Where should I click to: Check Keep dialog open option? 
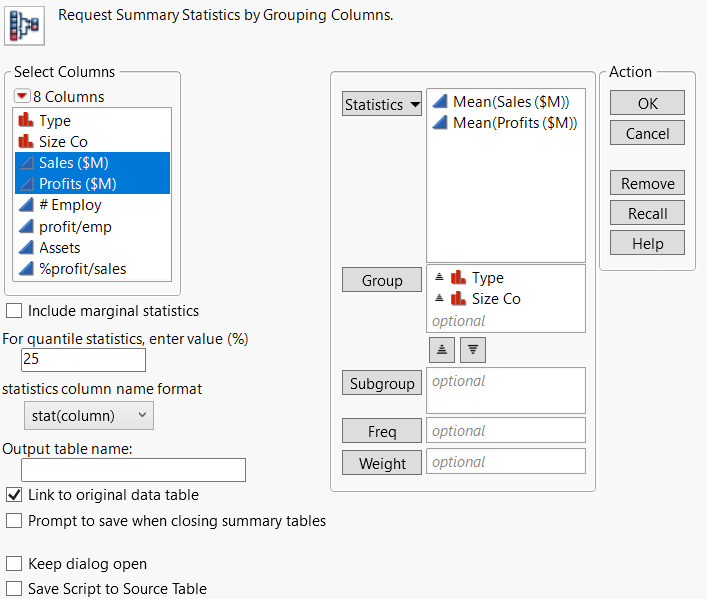pyautogui.click(x=14, y=564)
